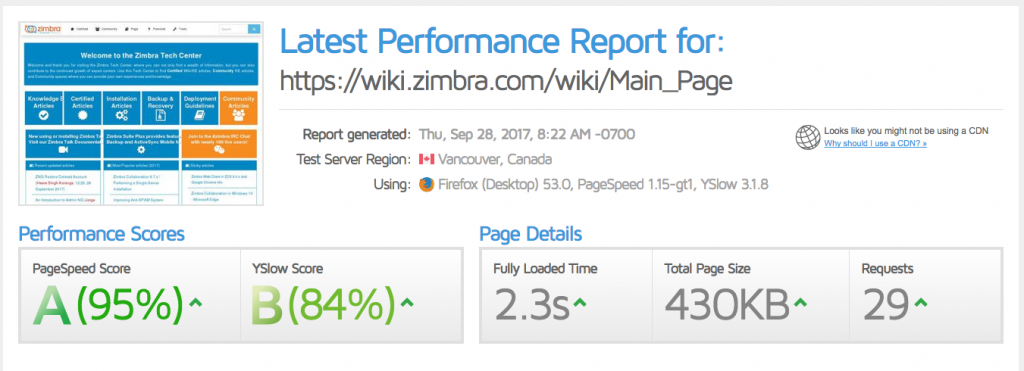1024x371 pixels.
Task: Open the 'Why should I use a CDN?' link
Action: 875,143
